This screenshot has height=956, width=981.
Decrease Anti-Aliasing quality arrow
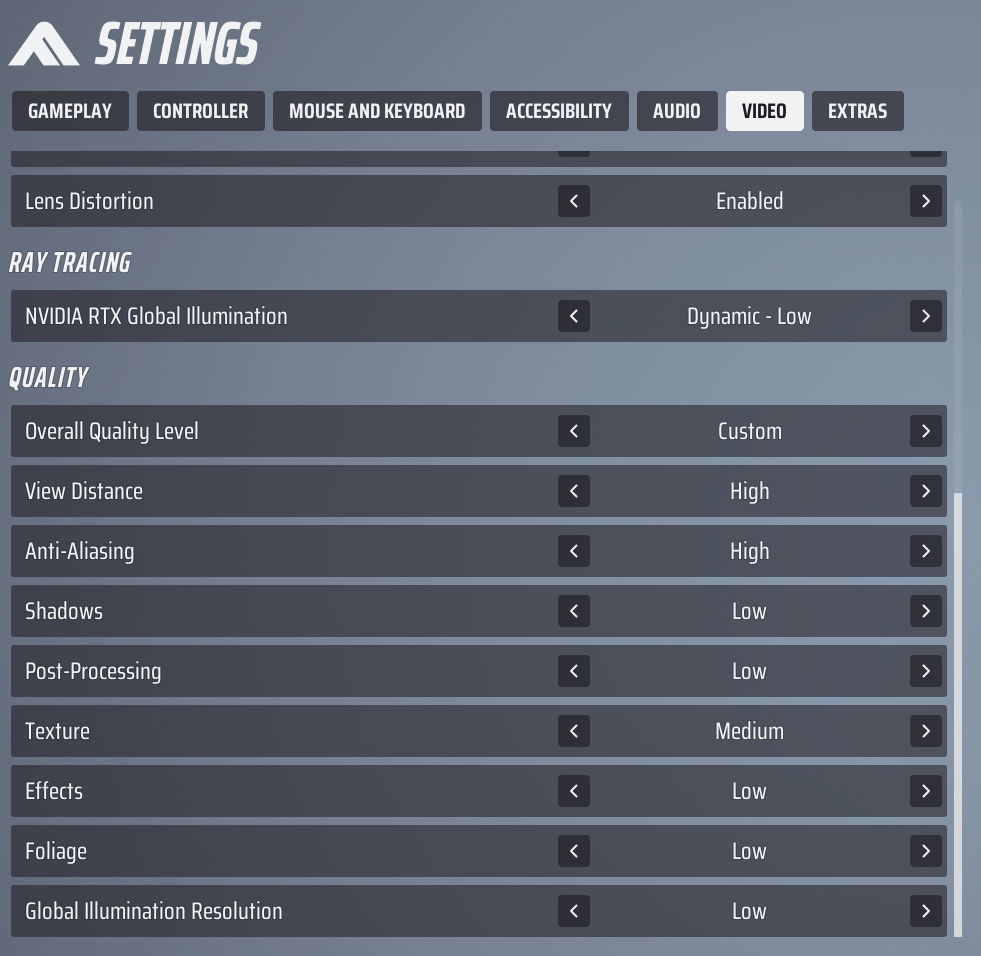click(x=574, y=551)
